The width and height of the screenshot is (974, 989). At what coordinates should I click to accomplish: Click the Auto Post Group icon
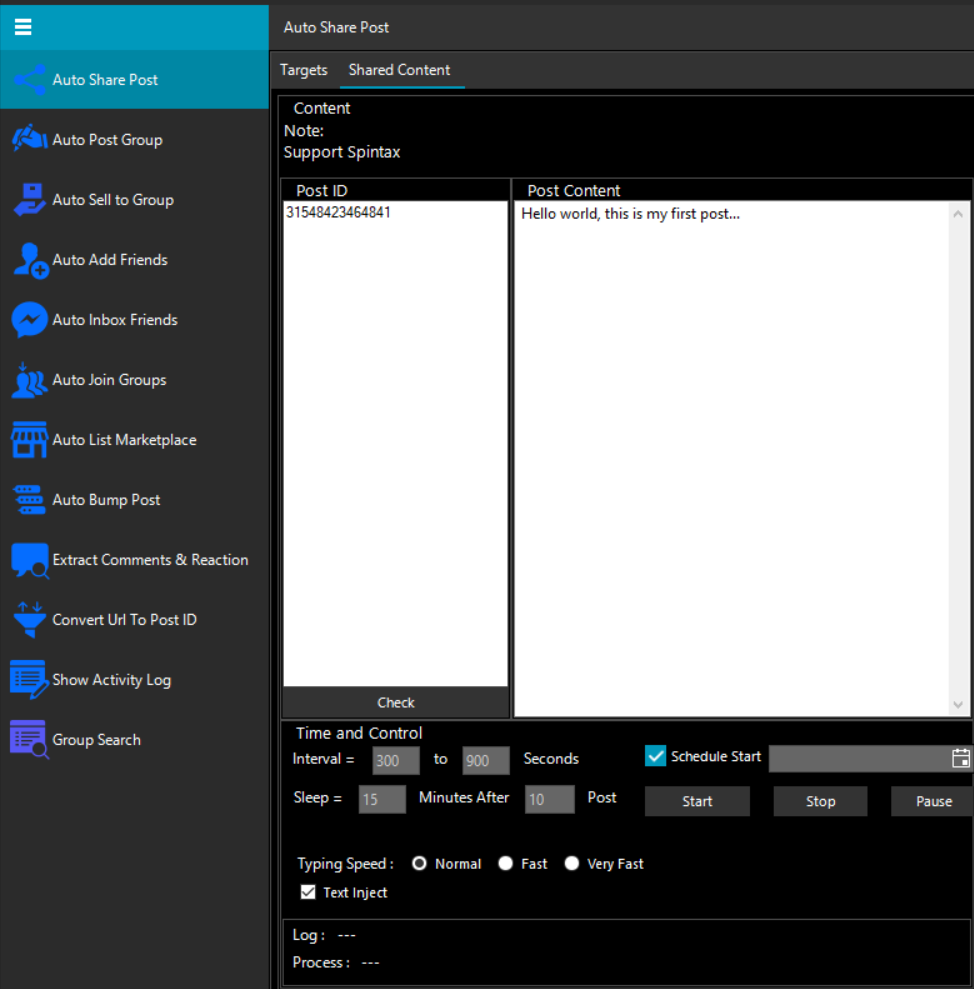point(29,139)
